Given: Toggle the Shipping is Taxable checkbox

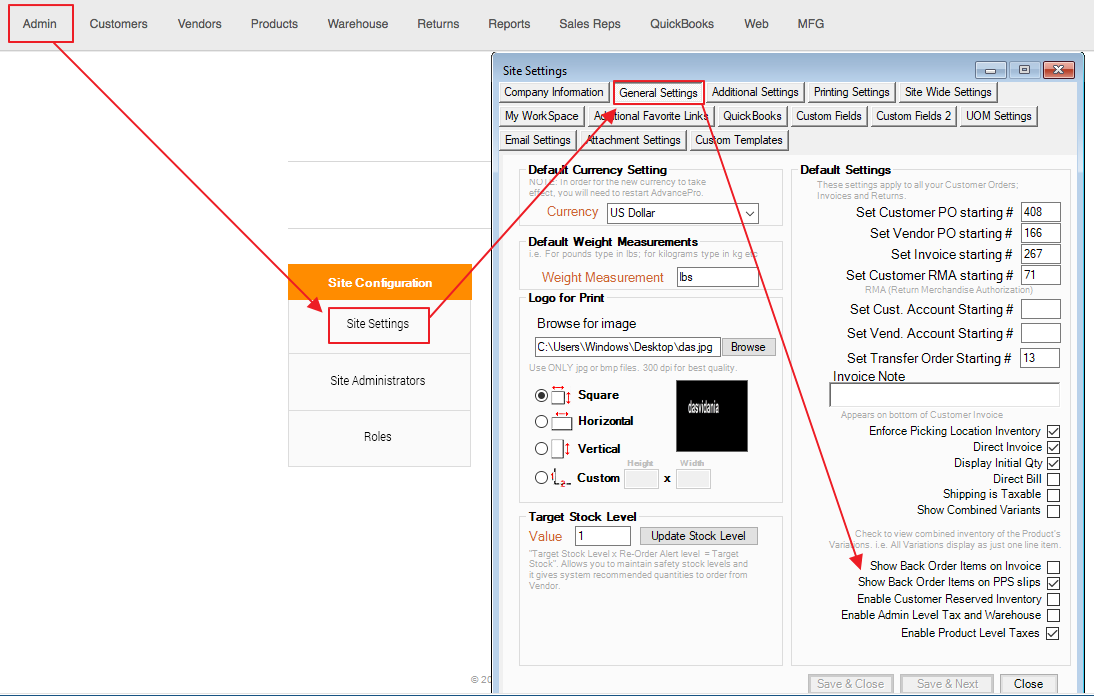Looking at the screenshot, I should click(1053, 495).
